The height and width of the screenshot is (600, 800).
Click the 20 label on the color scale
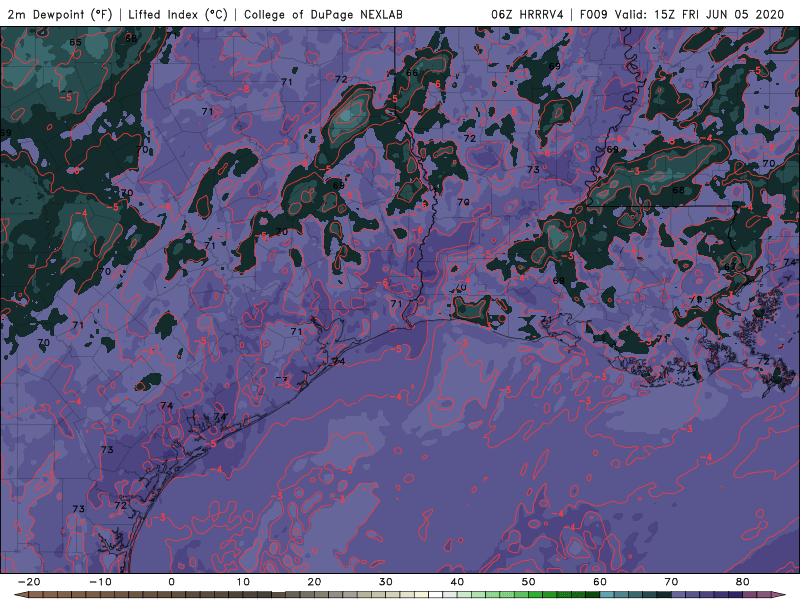click(314, 582)
